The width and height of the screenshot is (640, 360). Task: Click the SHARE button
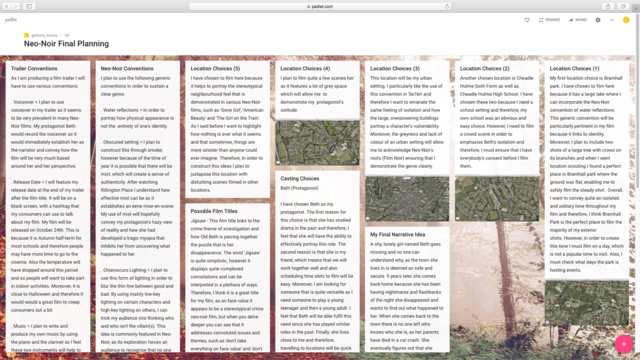[578, 20]
